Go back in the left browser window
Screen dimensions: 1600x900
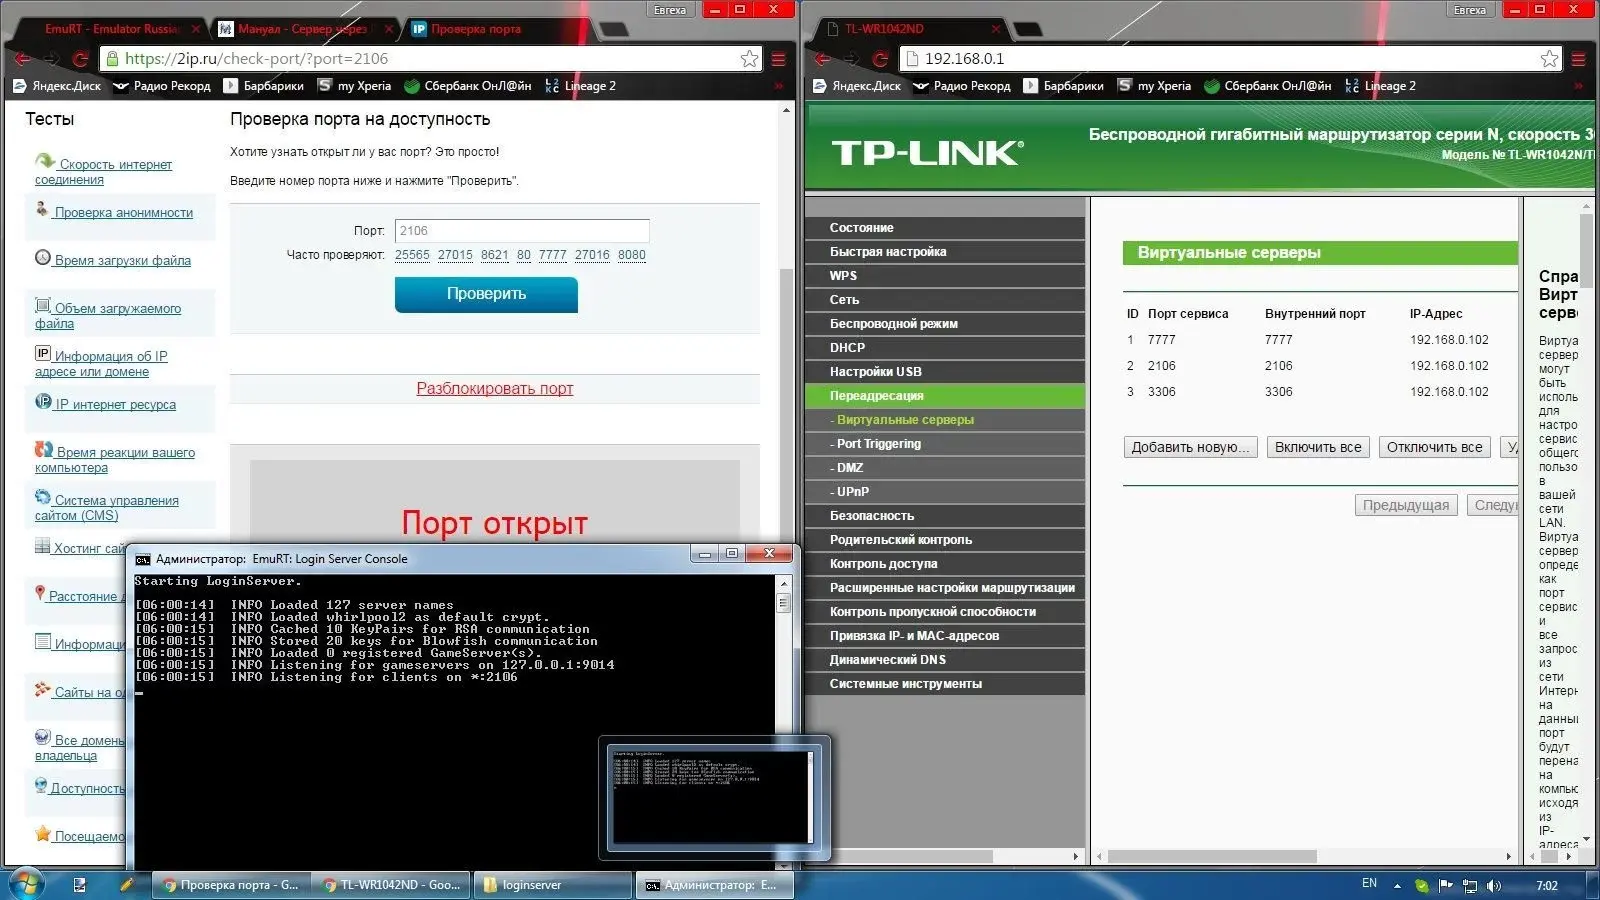pos(22,59)
